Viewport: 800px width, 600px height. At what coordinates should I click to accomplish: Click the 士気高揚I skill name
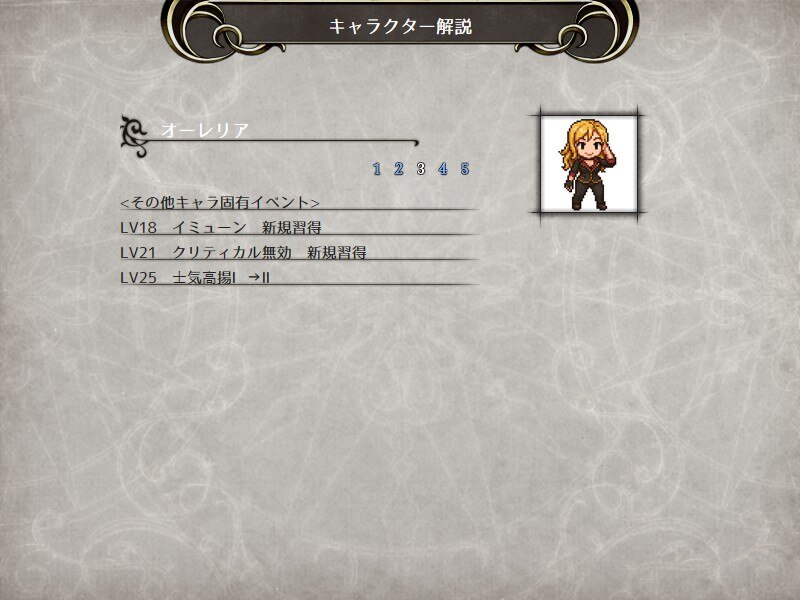point(204,278)
